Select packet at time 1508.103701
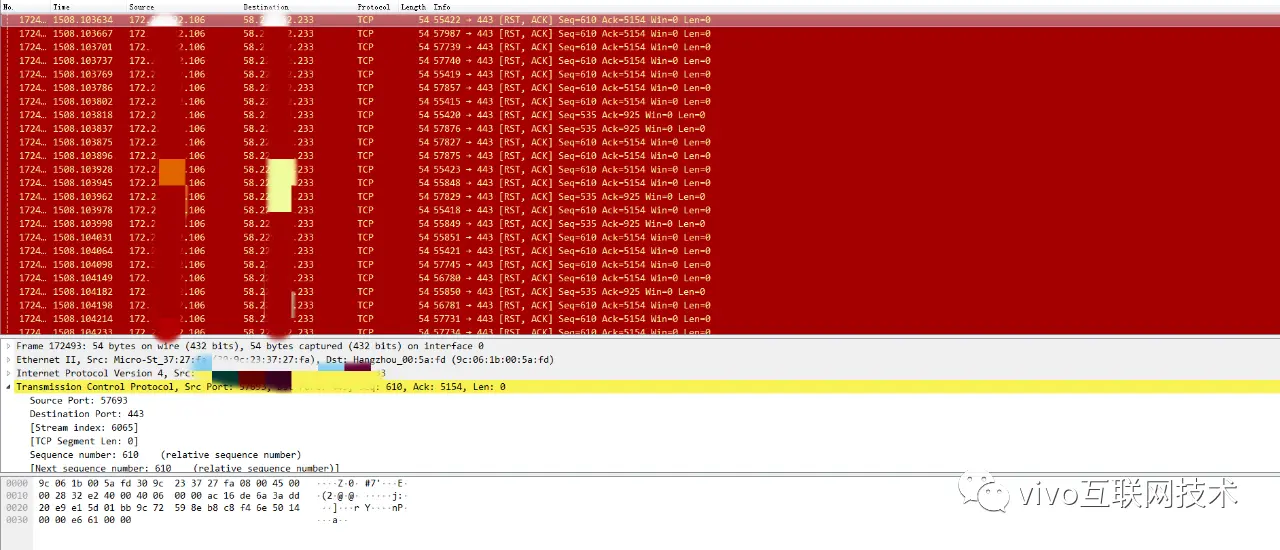Screen dimensions: 1280x550 [x=640, y=47]
